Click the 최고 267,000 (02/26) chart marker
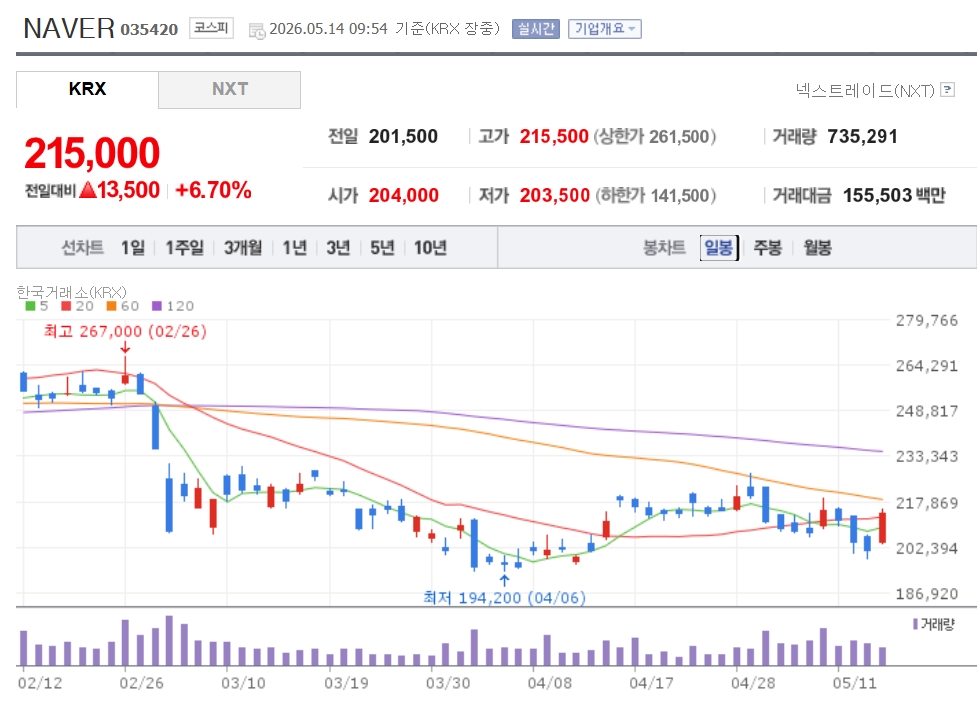This screenshot has width=977, height=712. pyautogui.click(x=125, y=331)
